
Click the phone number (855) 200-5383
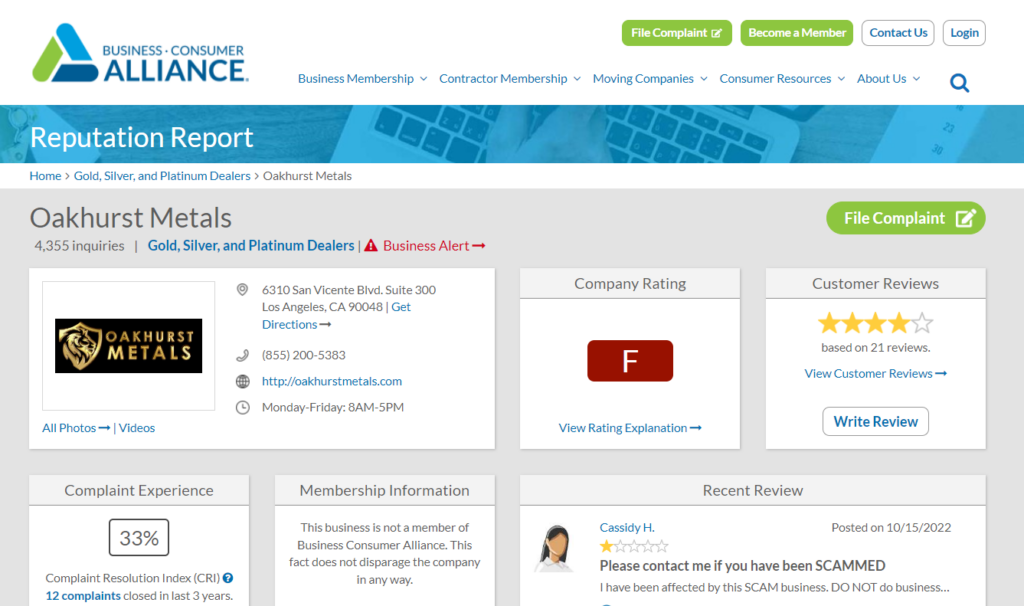click(x=304, y=355)
